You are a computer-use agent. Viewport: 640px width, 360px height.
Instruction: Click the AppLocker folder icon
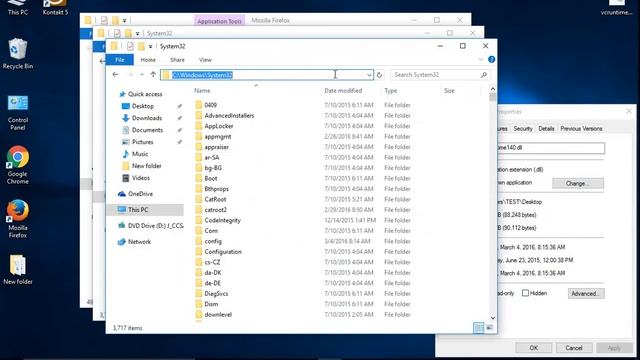click(199, 126)
